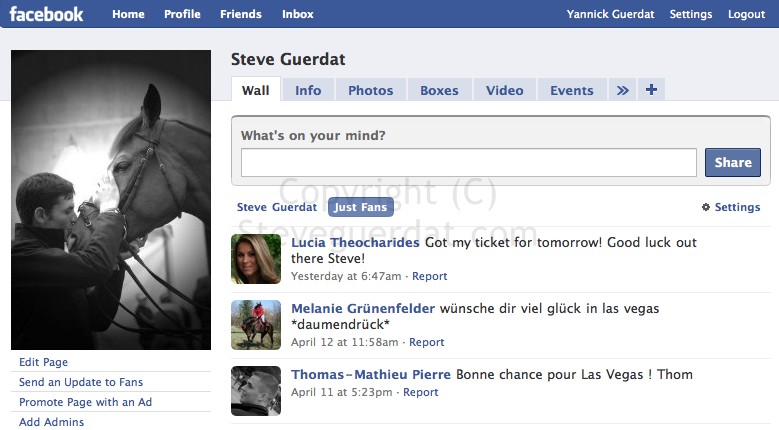The width and height of the screenshot is (779, 430).
Task: Open Steve Guerdat profile photo
Action: point(111,200)
